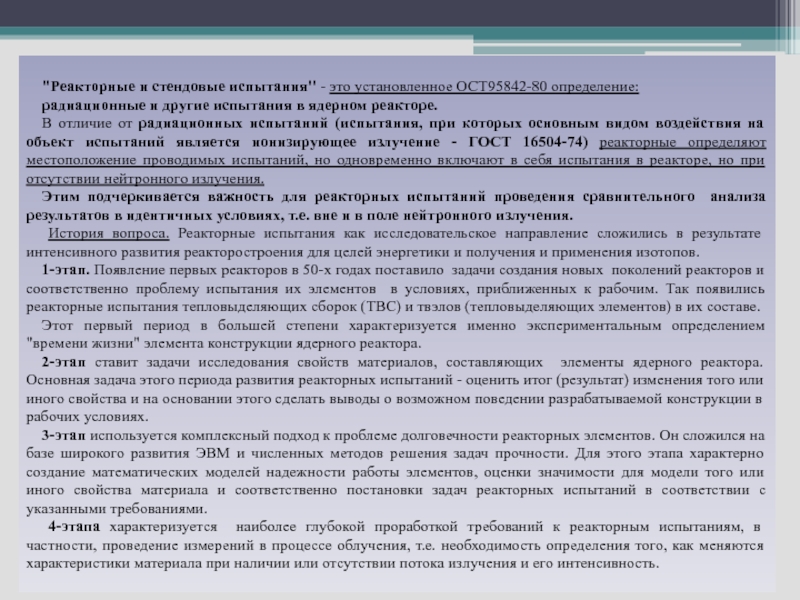Click bold sentence starting "Этим подчеркивается важность"
Image resolution: width=800 pixels, height=600 pixels.
400,197
